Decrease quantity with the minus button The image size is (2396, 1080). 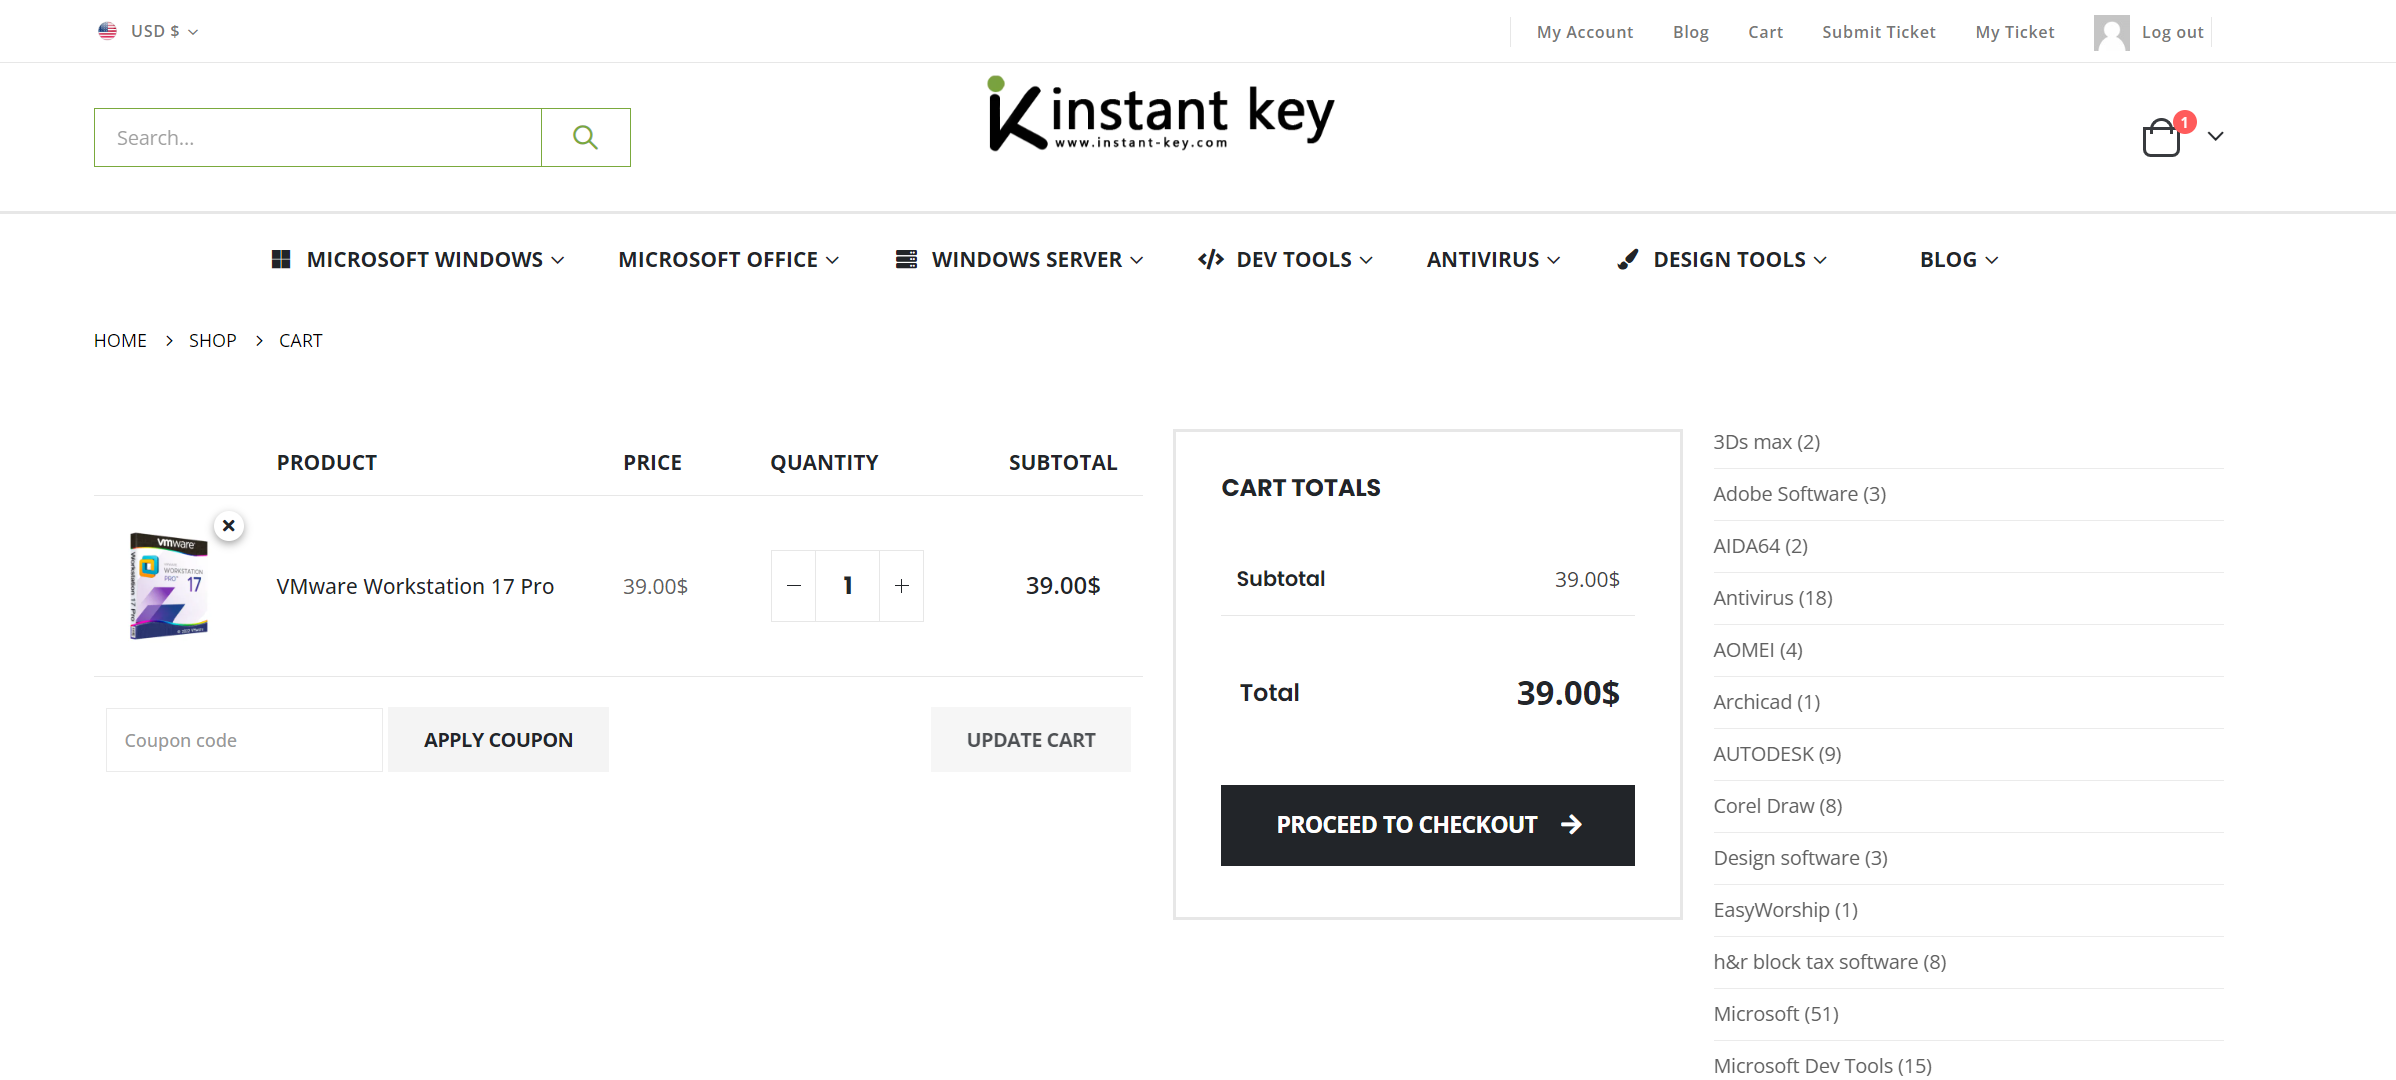coord(794,586)
